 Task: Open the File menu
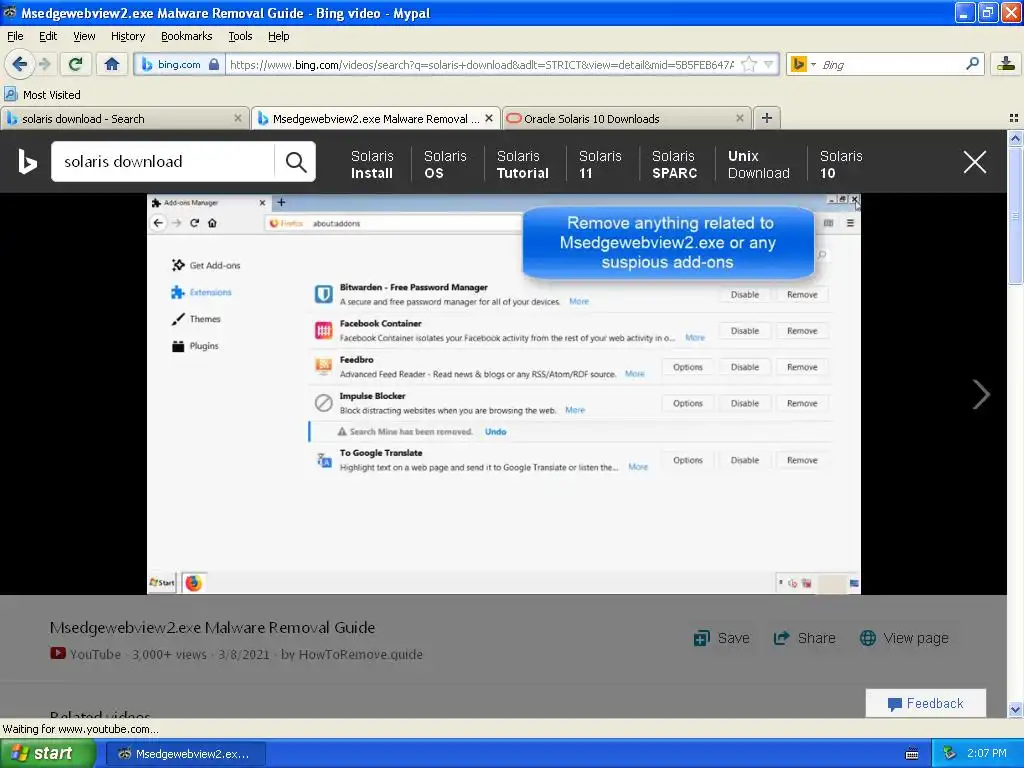(15, 36)
